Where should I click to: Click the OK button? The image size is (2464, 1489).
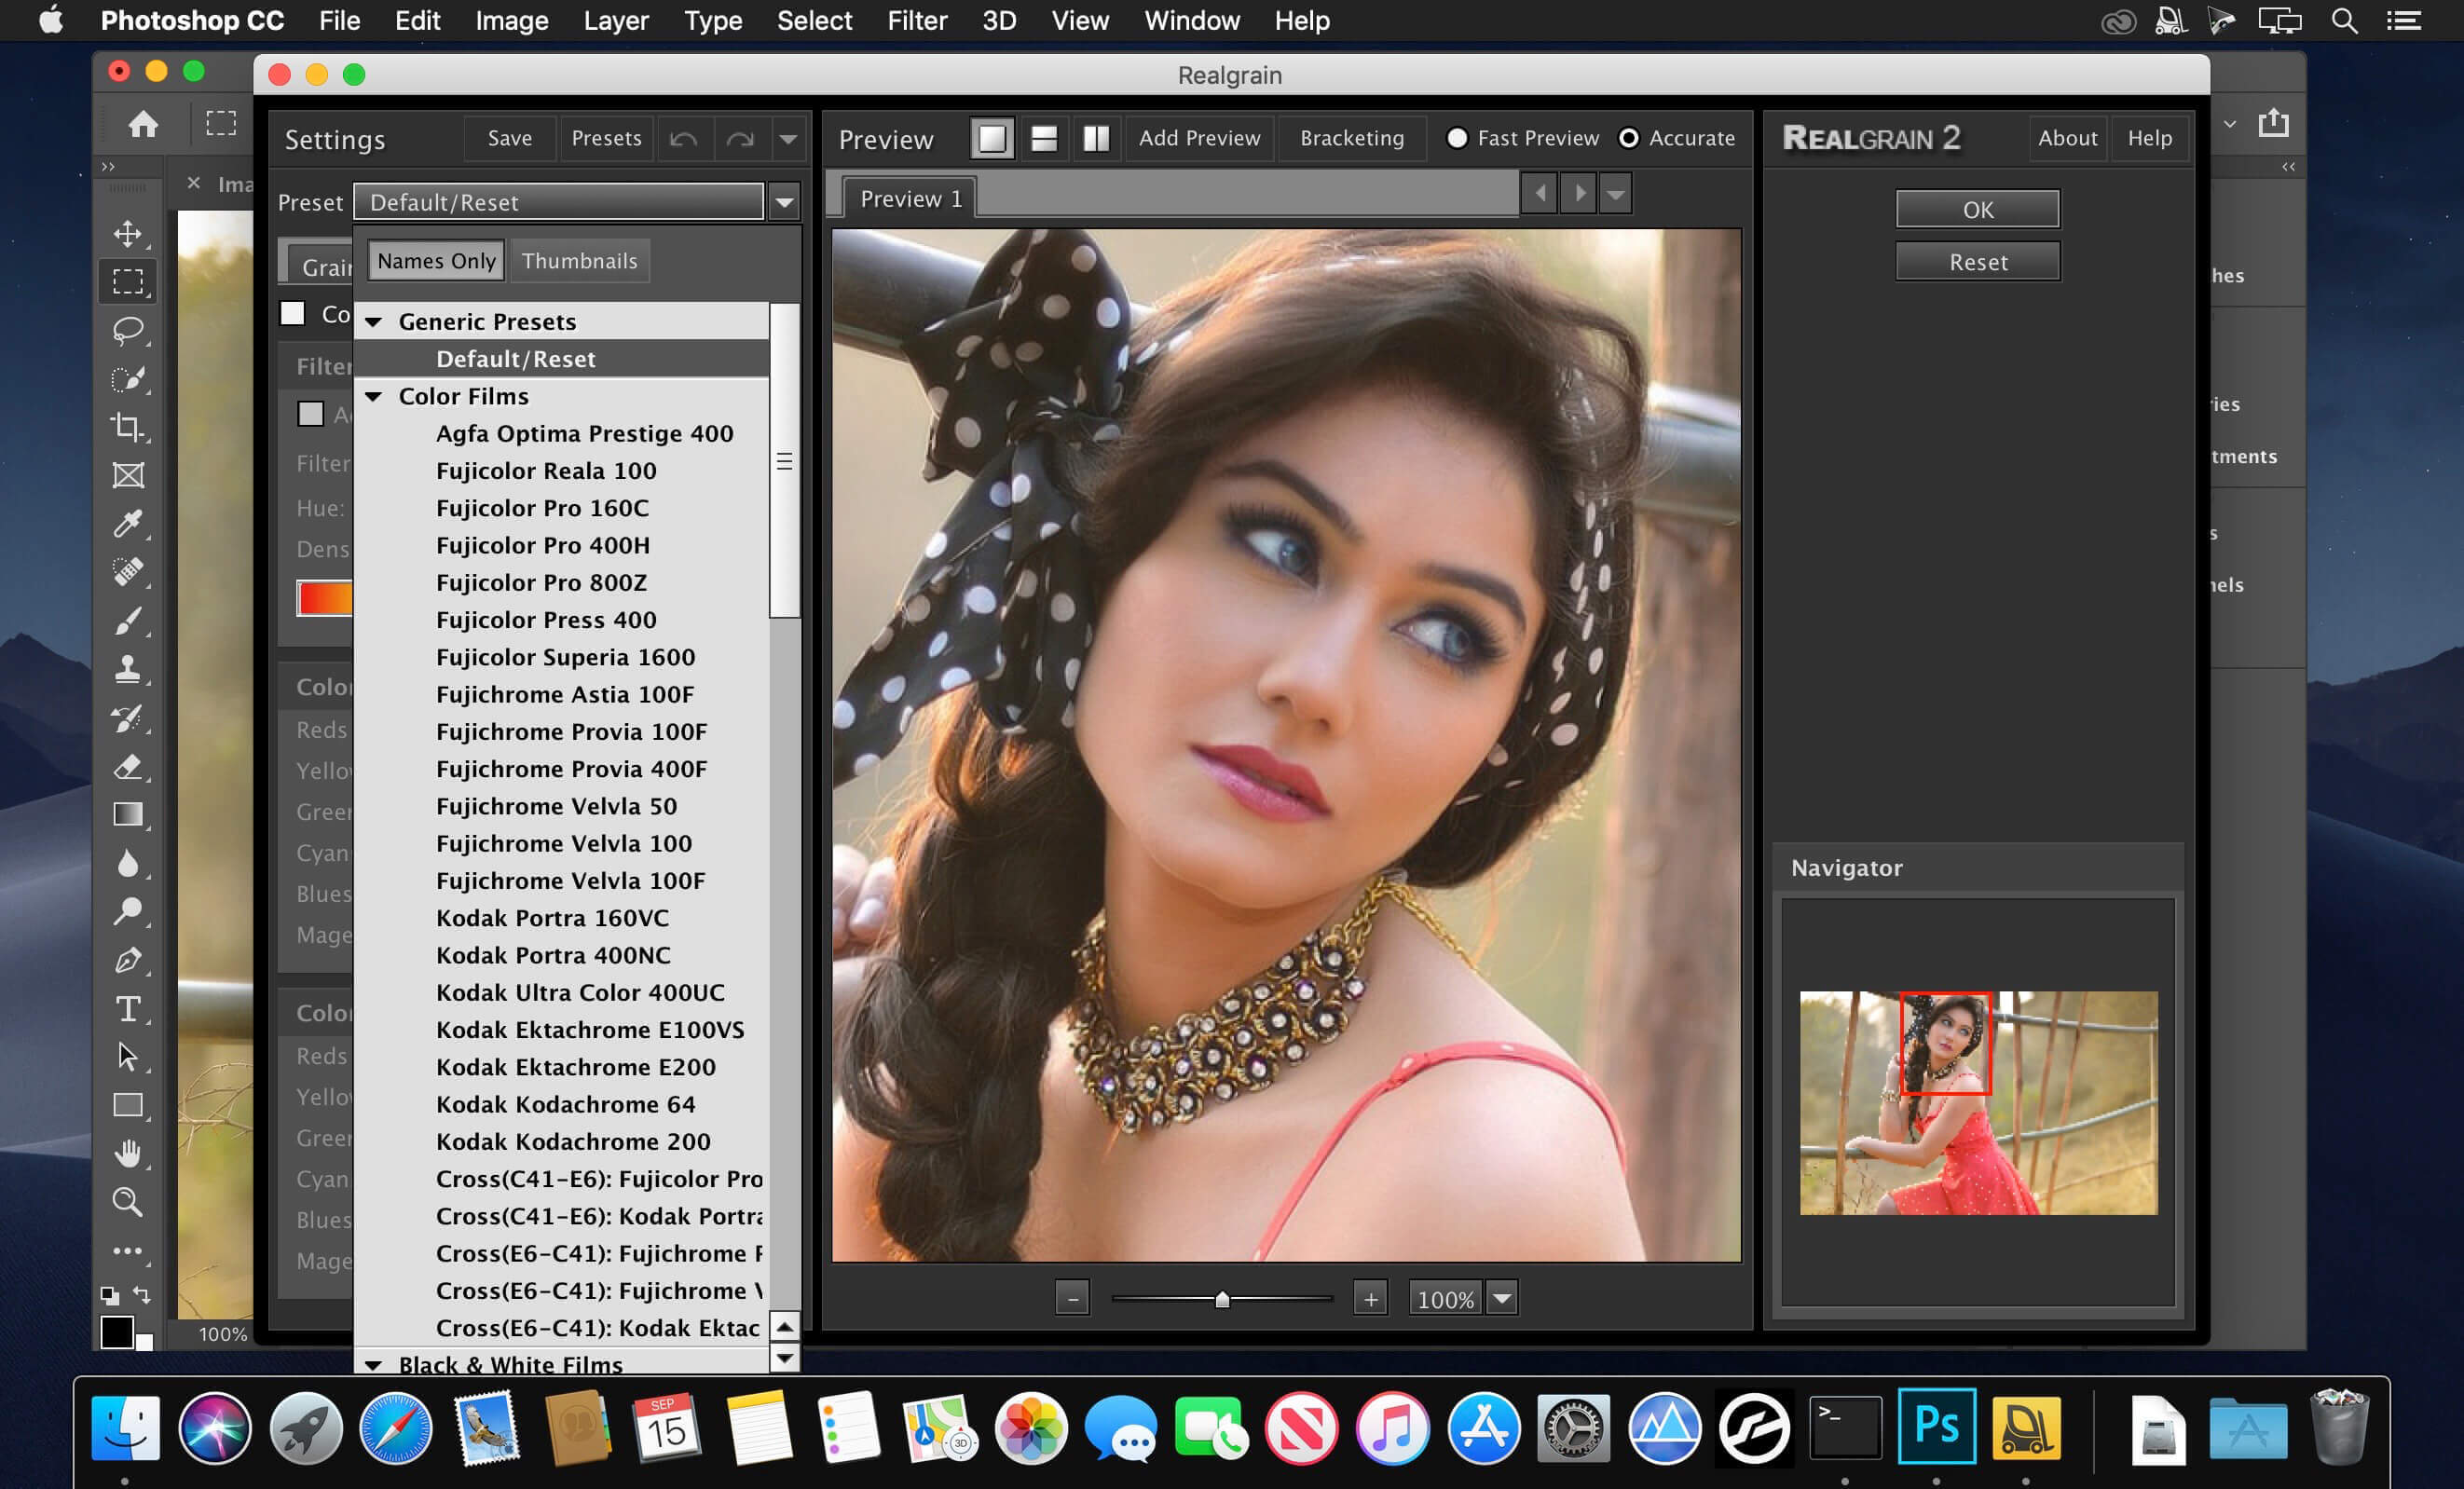tap(1978, 206)
